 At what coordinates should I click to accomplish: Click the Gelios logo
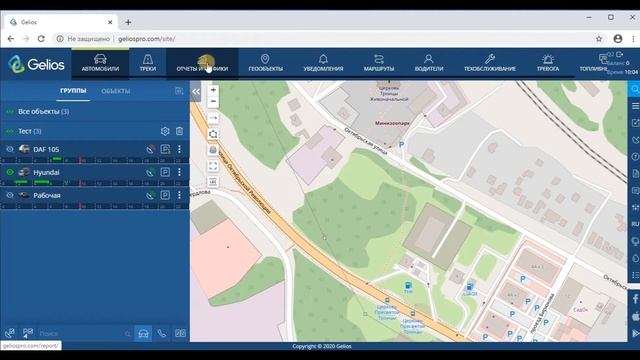point(36,64)
